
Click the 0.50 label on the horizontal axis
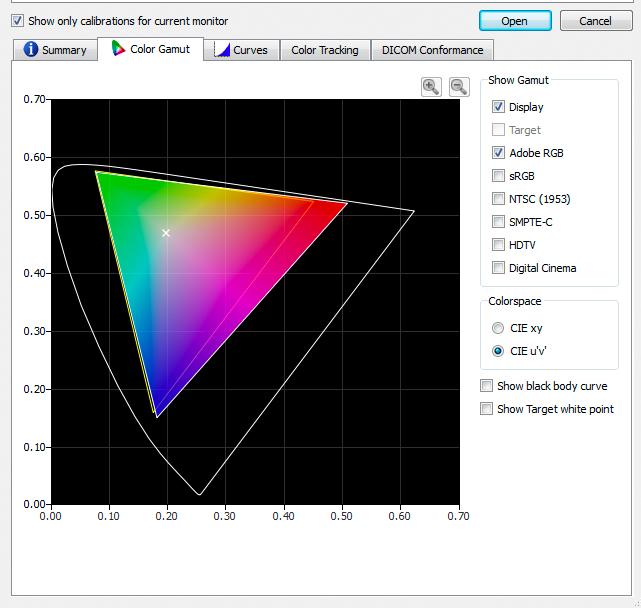coord(341,516)
